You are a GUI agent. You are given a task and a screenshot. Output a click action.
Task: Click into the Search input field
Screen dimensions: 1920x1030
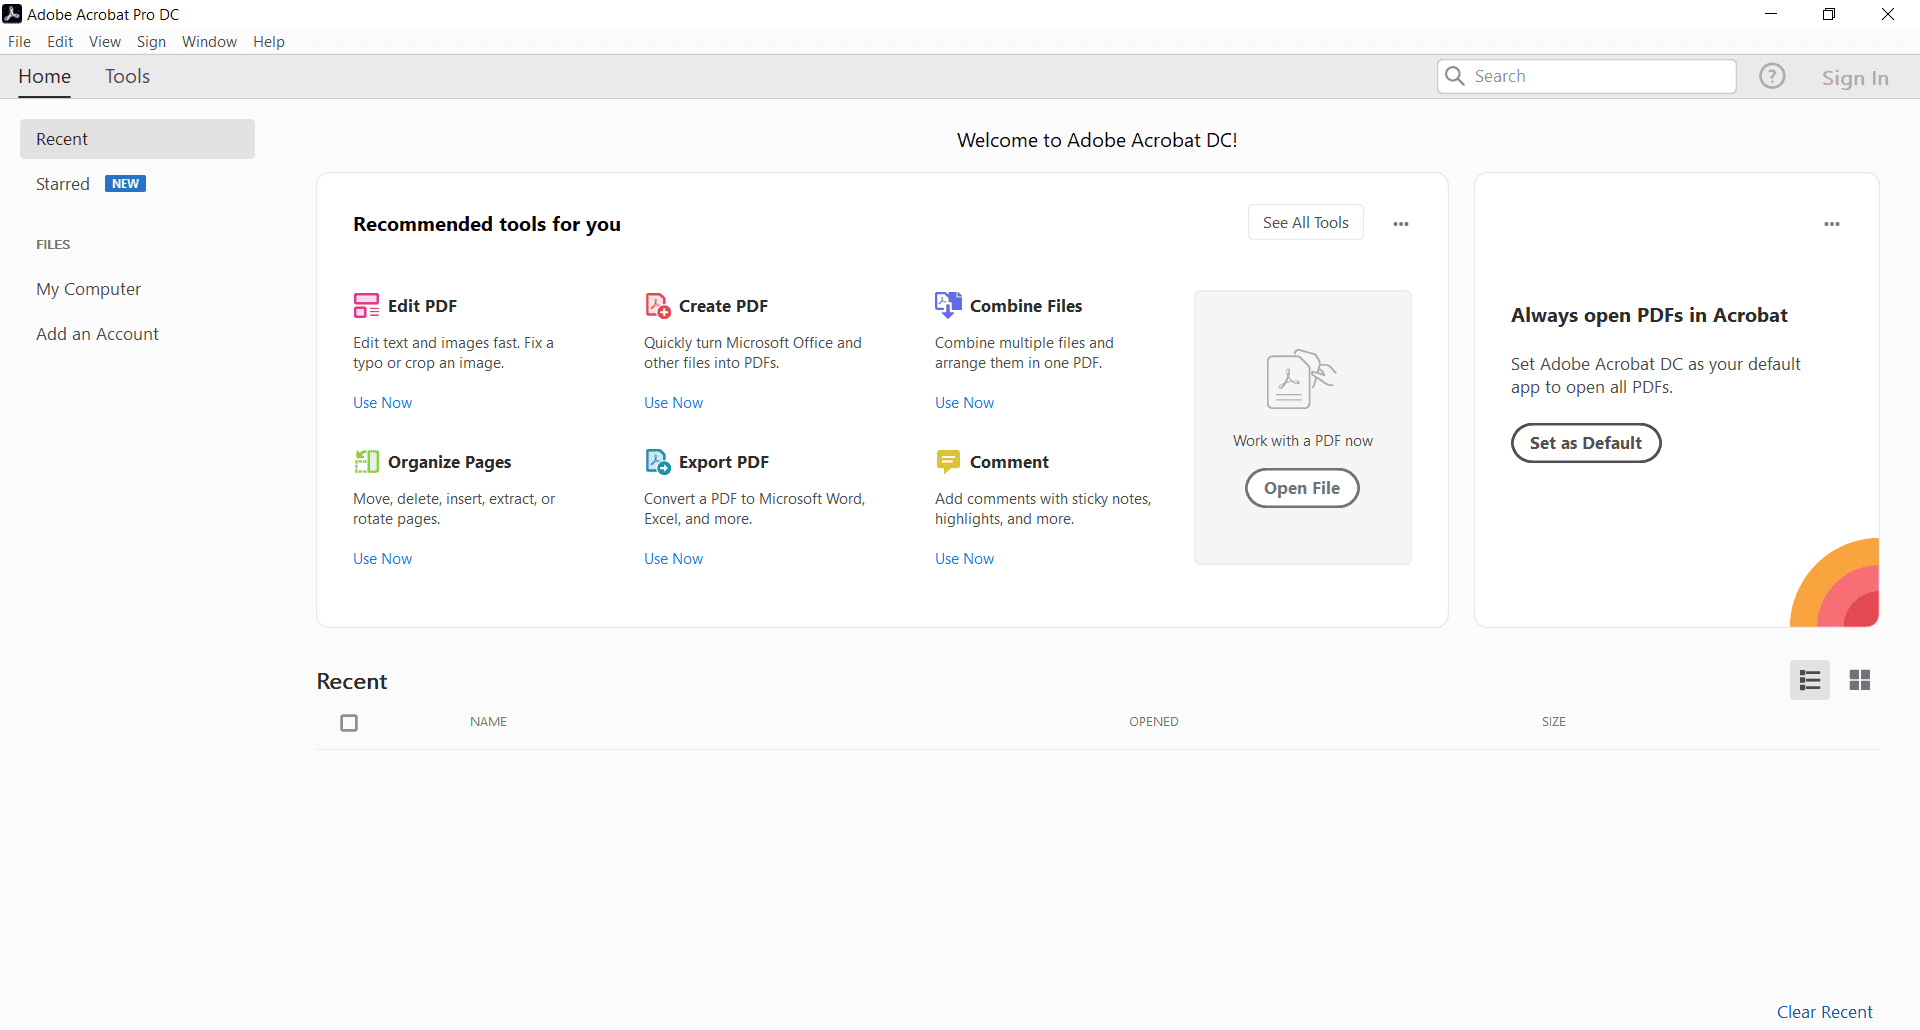(1587, 76)
